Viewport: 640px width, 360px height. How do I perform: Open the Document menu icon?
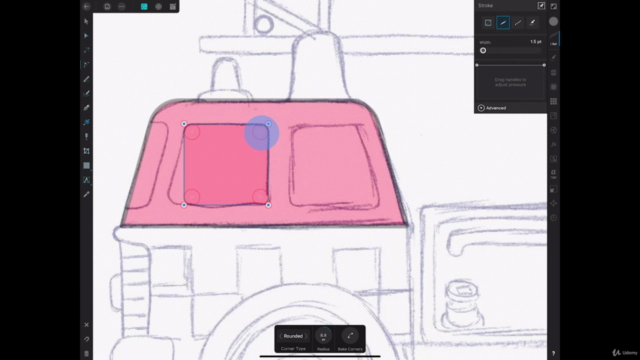[x=107, y=7]
